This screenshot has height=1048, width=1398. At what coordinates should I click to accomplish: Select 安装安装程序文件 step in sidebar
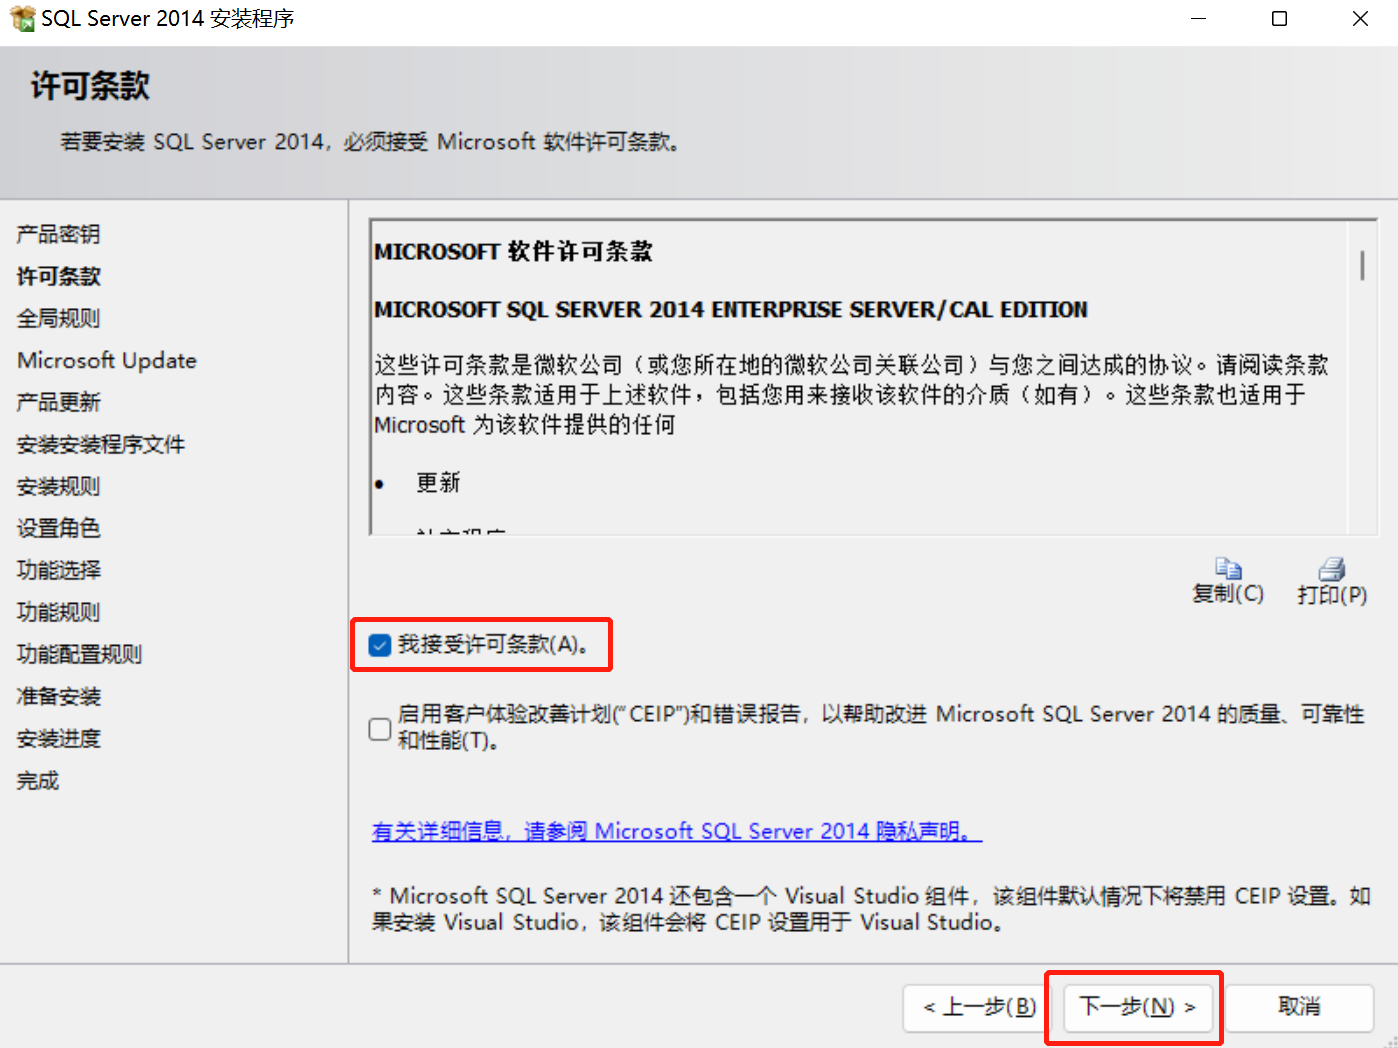coord(101,444)
